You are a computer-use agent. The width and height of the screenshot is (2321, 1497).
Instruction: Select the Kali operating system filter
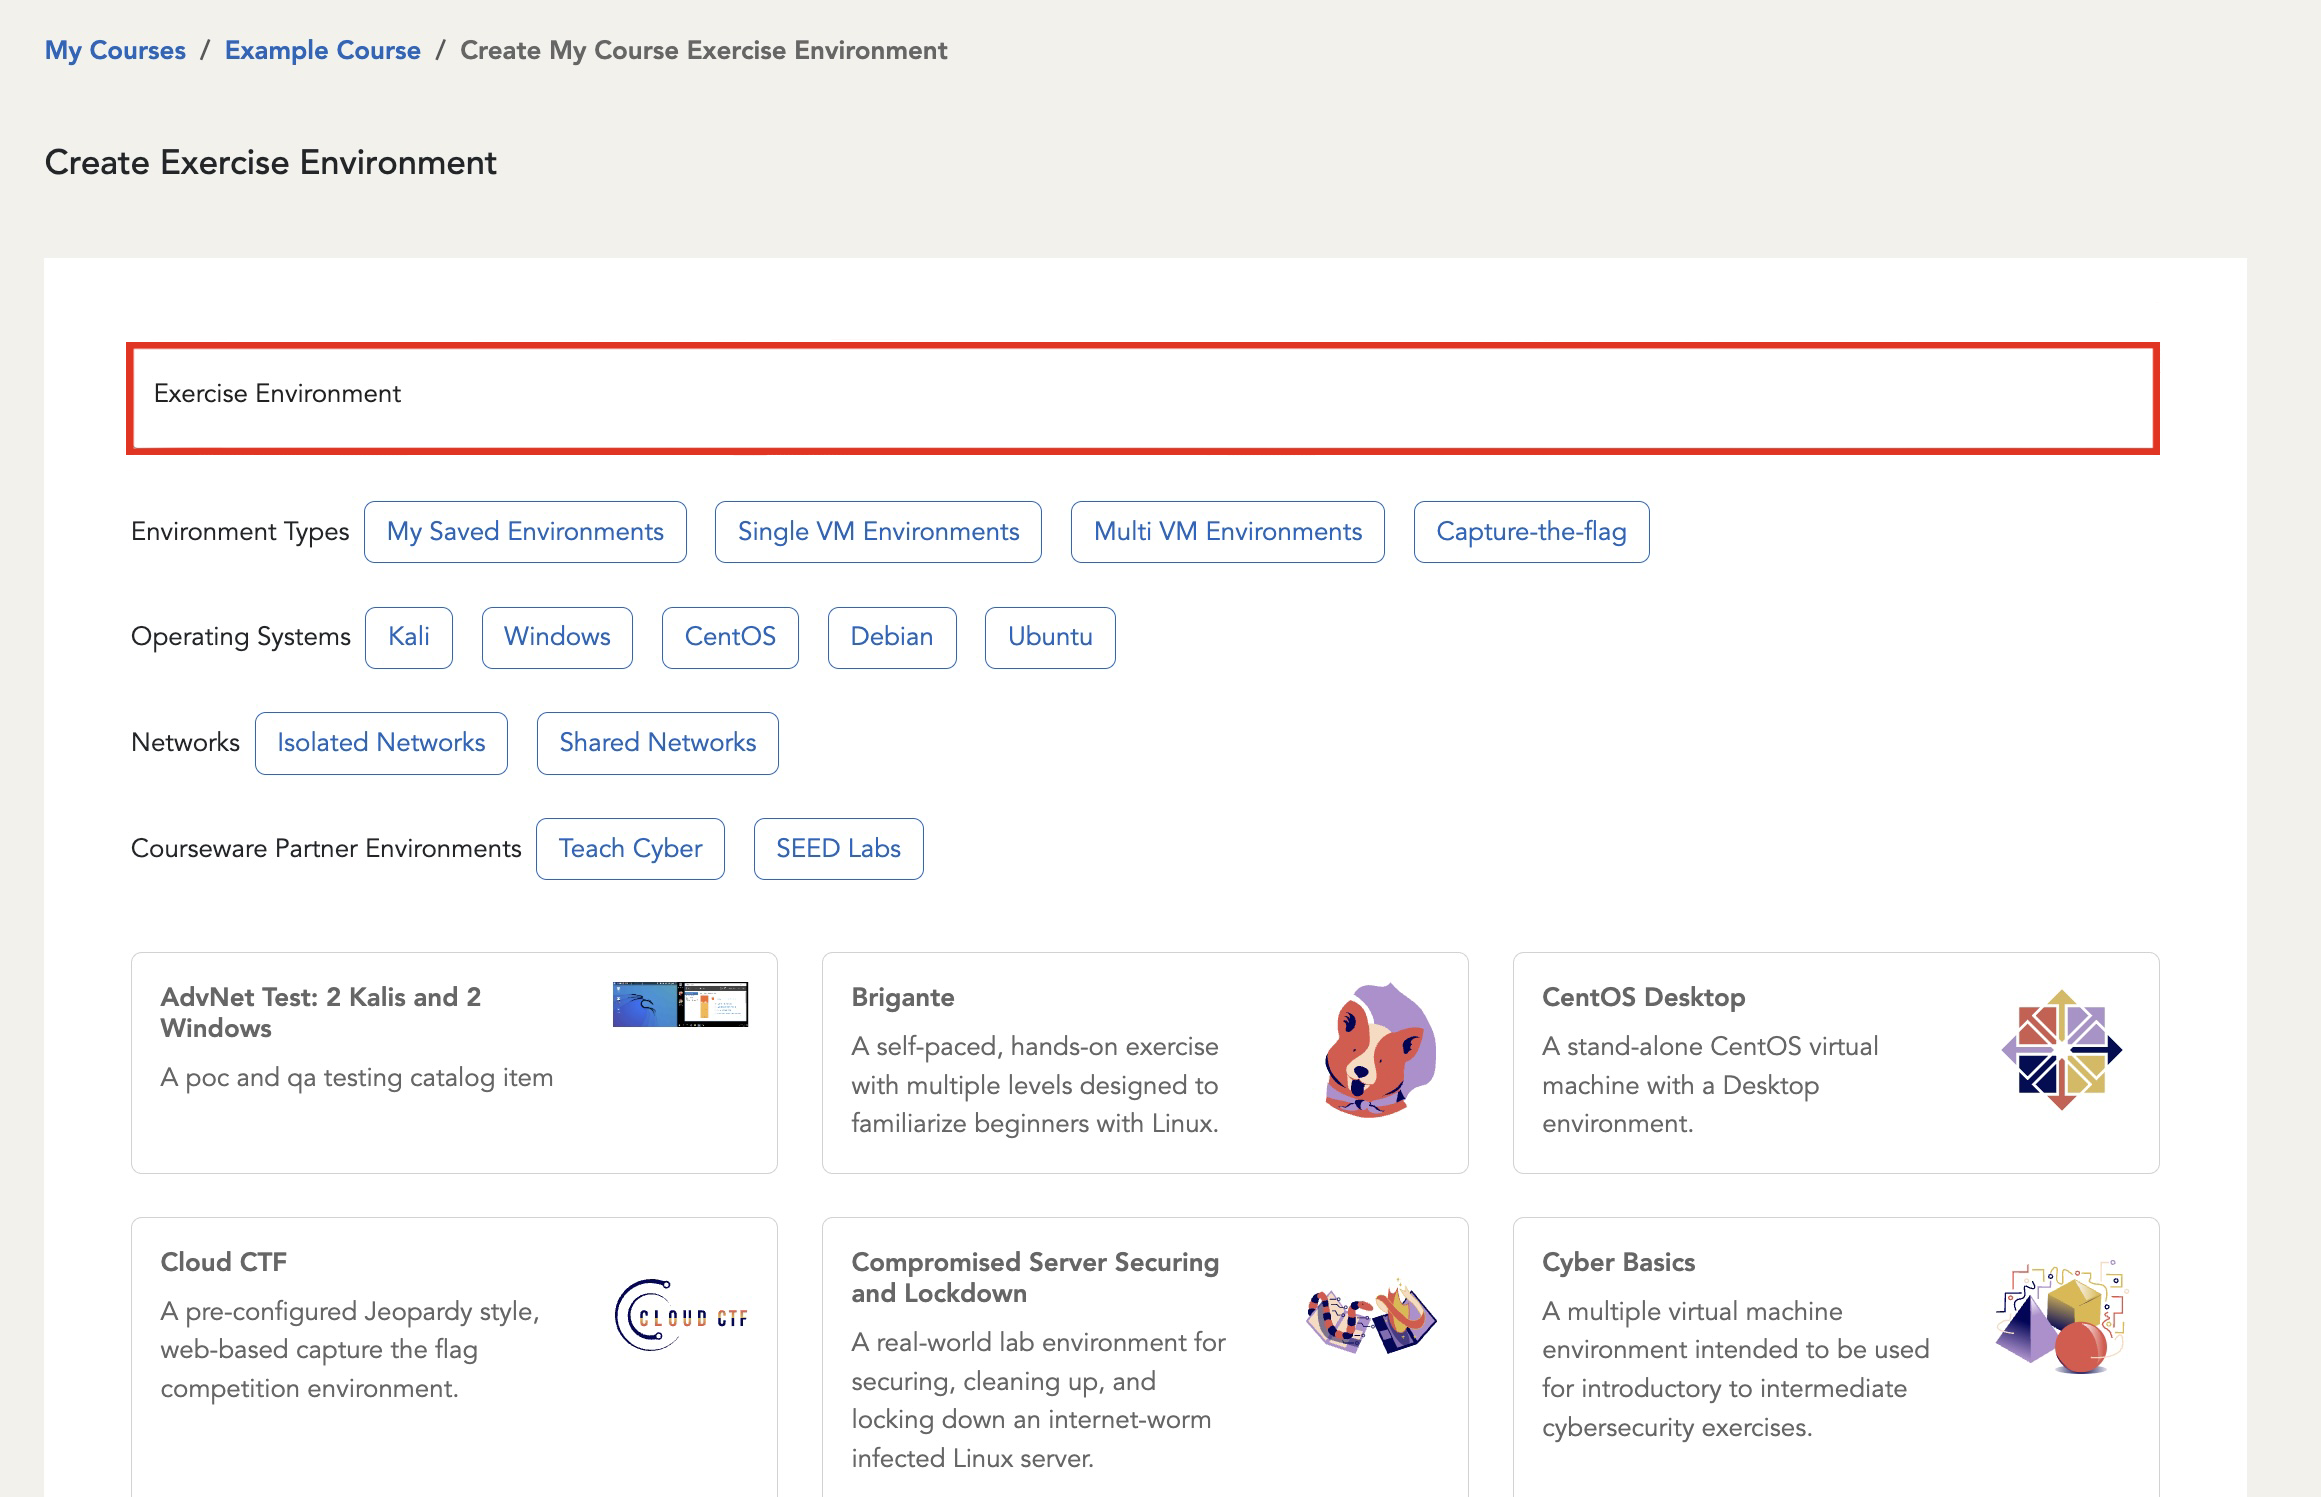408,636
